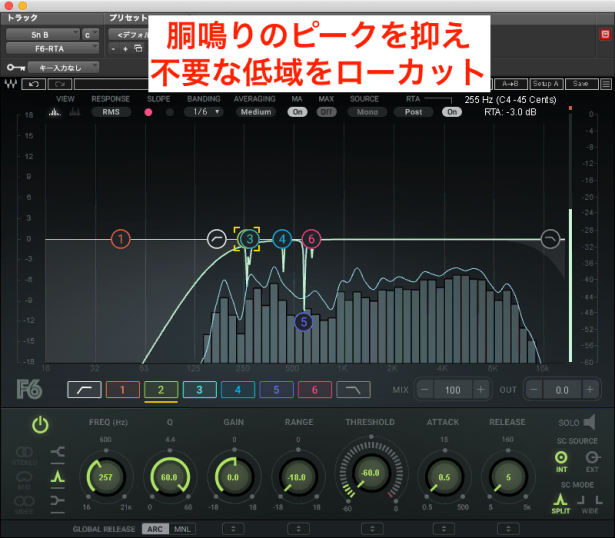Image resolution: width=615 pixels, height=538 pixels.
Task: Click the stepper under the RANGE knob
Action: pyautogui.click(x=298, y=529)
